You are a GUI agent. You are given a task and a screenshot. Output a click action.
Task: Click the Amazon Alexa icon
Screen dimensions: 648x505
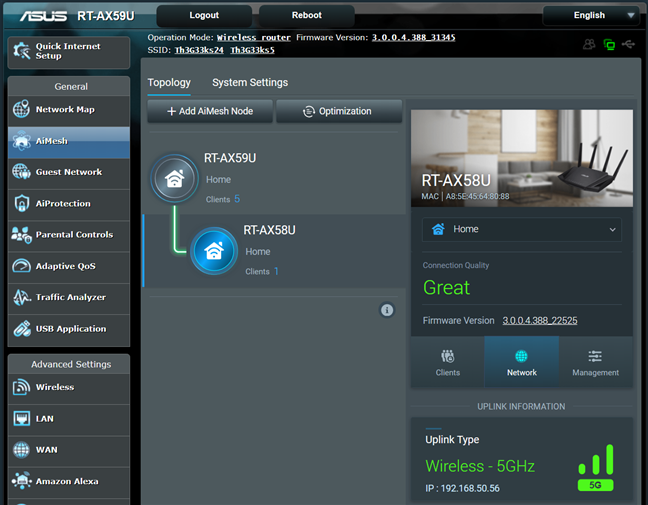pyautogui.click(x=21, y=481)
